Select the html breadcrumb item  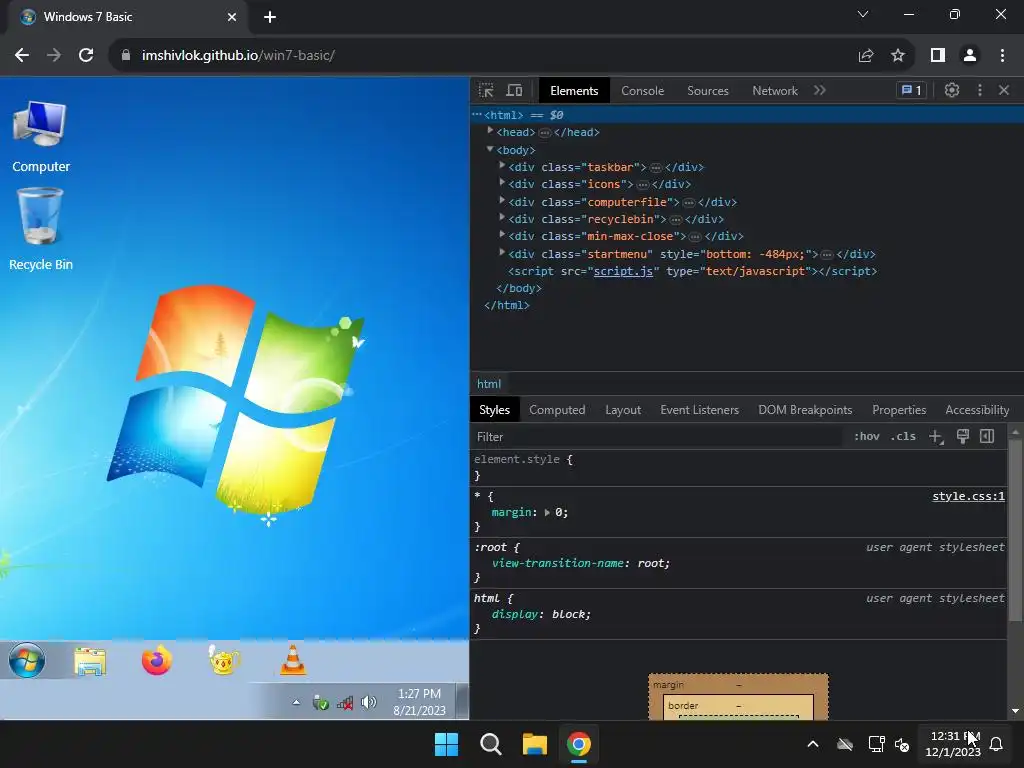(x=488, y=384)
